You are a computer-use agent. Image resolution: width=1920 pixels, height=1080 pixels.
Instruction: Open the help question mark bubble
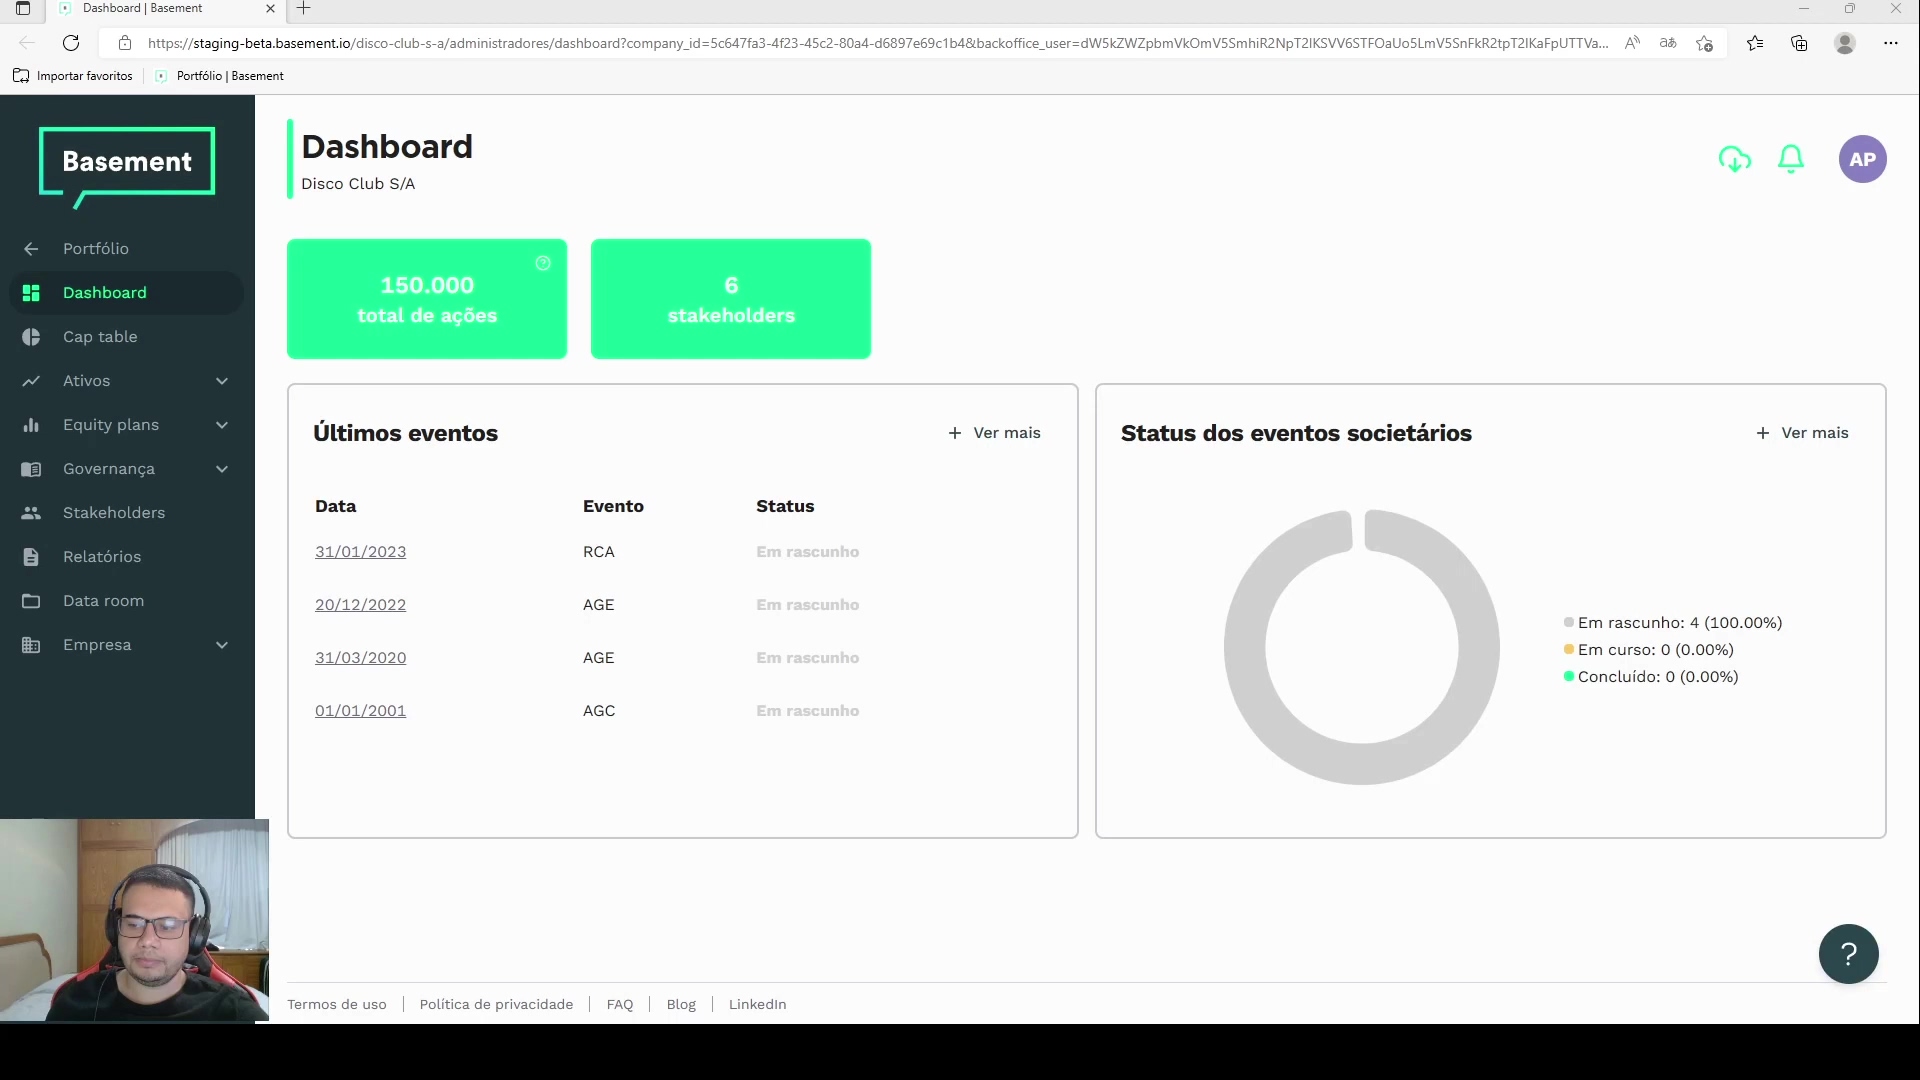pyautogui.click(x=1848, y=954)
